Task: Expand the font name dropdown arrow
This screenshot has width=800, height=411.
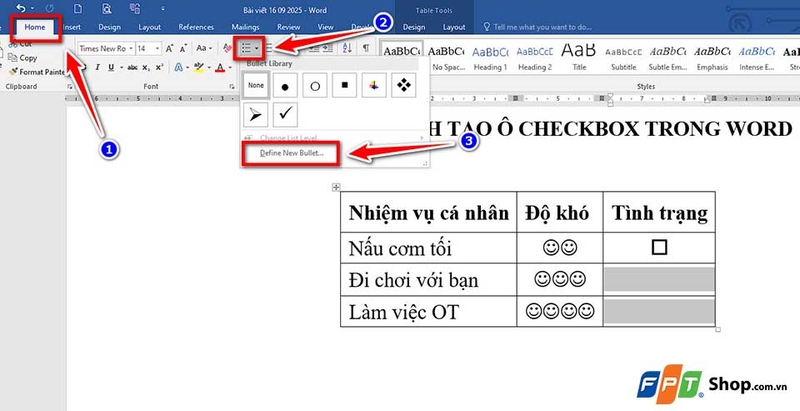Action: 131,48
